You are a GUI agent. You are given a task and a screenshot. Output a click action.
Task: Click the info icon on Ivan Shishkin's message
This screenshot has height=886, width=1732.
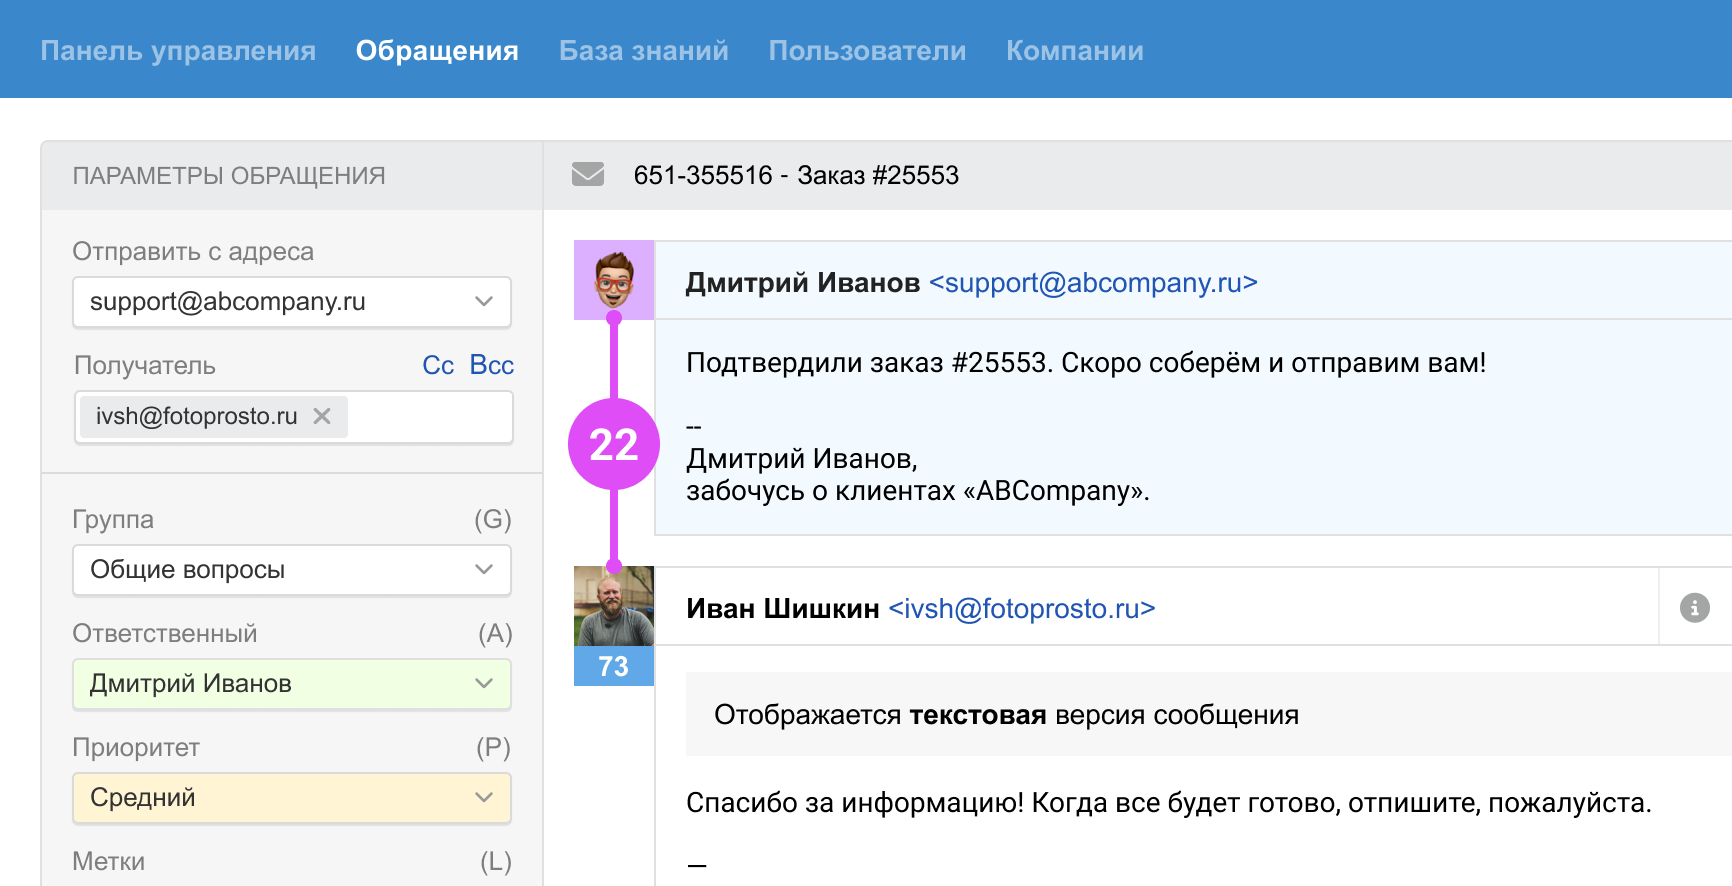point(1694,608)
